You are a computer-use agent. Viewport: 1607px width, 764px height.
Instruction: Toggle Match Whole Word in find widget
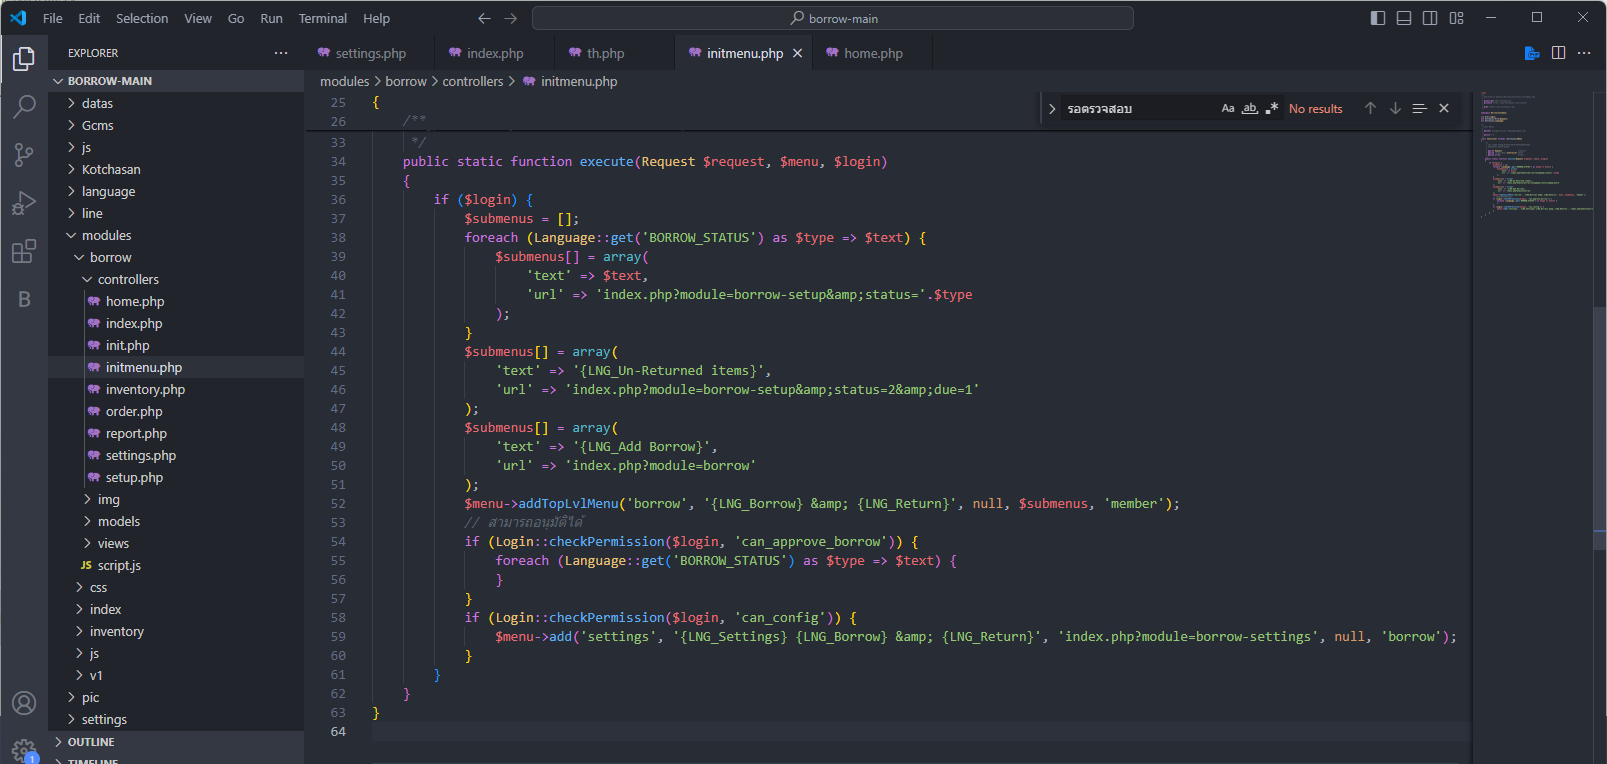[x=1250, y=108]
